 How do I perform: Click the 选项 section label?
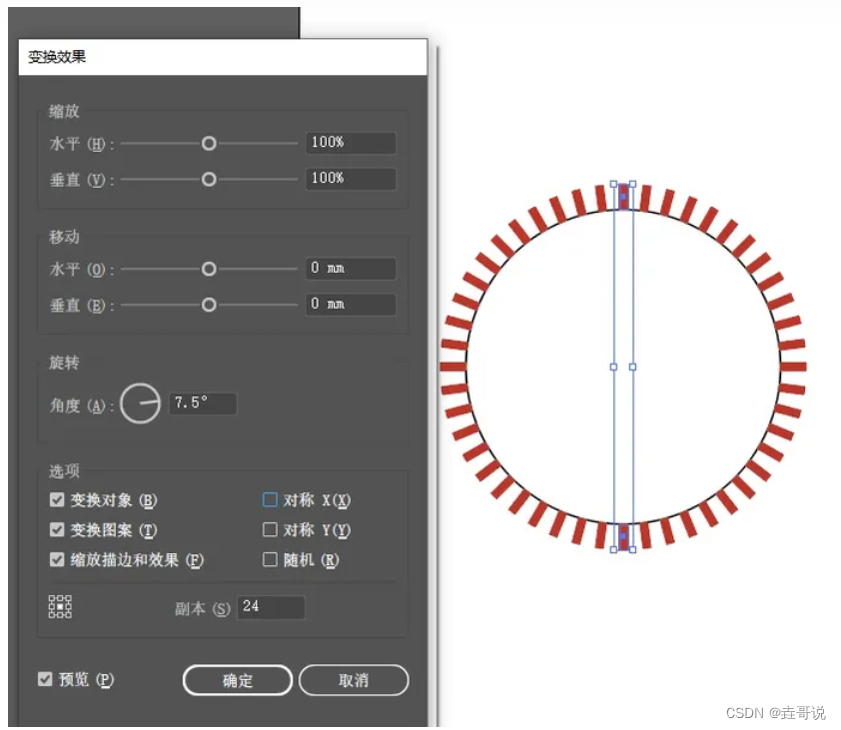click(64, 471)
